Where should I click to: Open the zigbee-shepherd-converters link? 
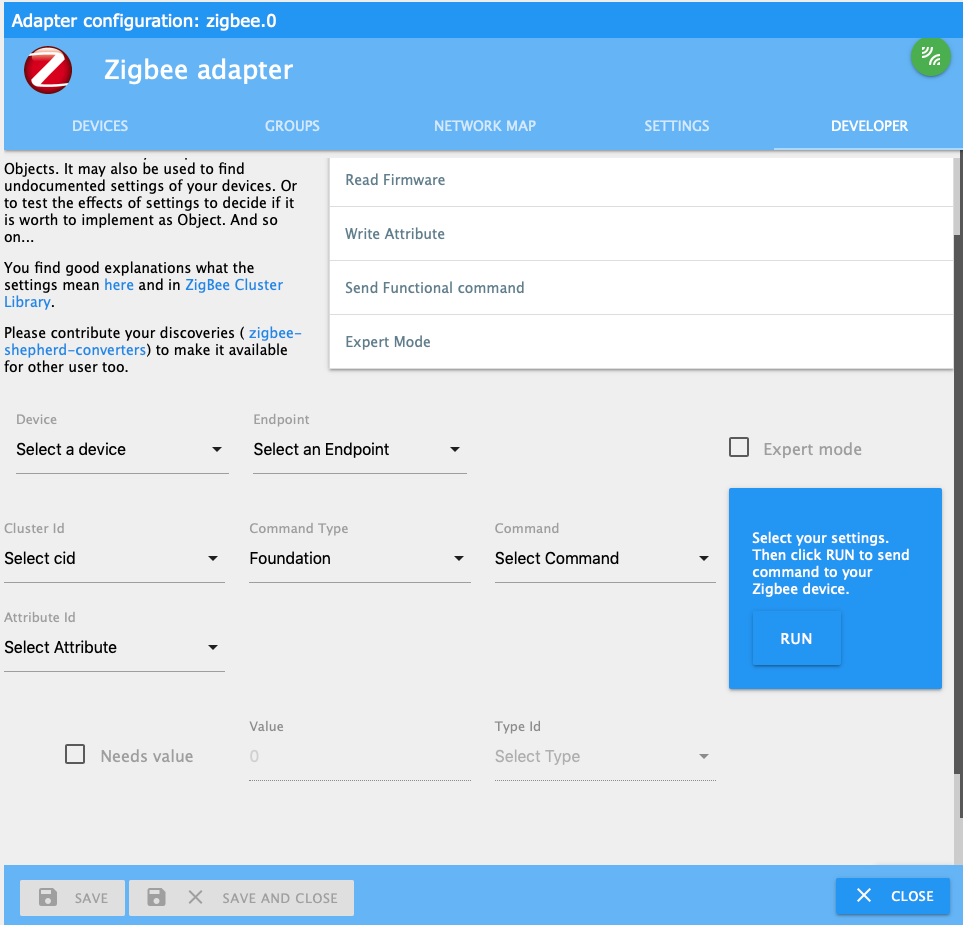click(152, 342)
